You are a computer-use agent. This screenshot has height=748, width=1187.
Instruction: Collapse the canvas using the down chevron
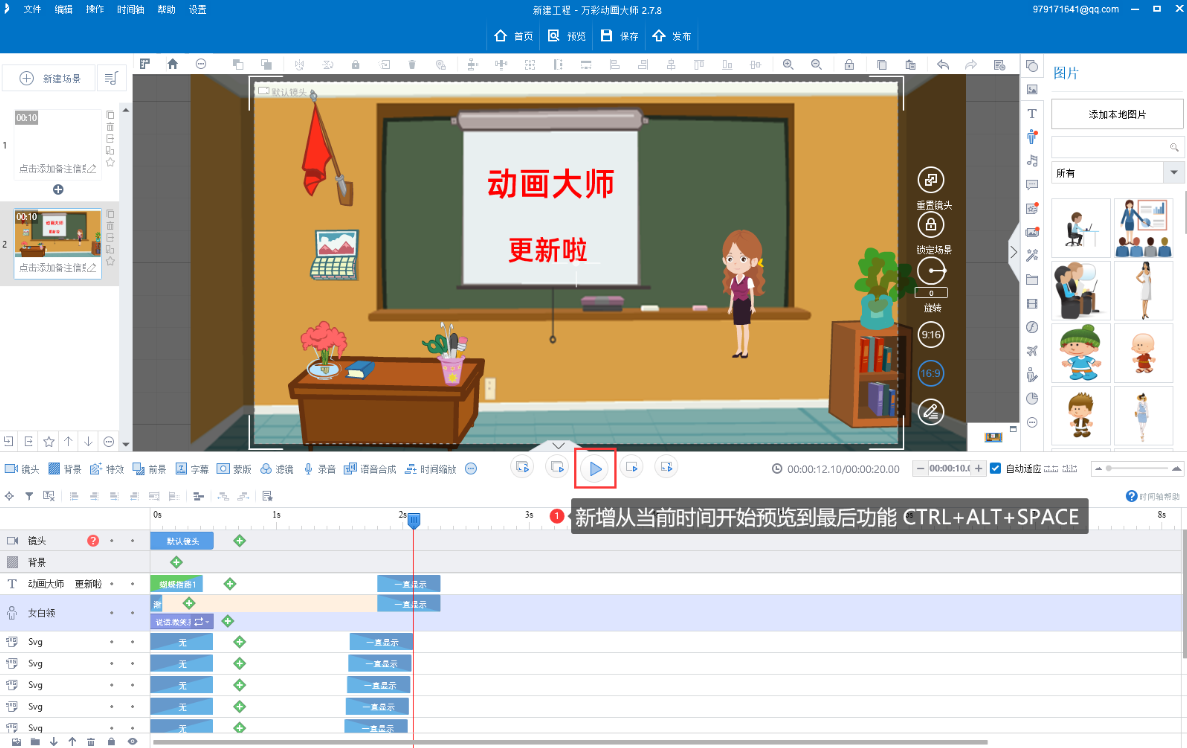558,445
